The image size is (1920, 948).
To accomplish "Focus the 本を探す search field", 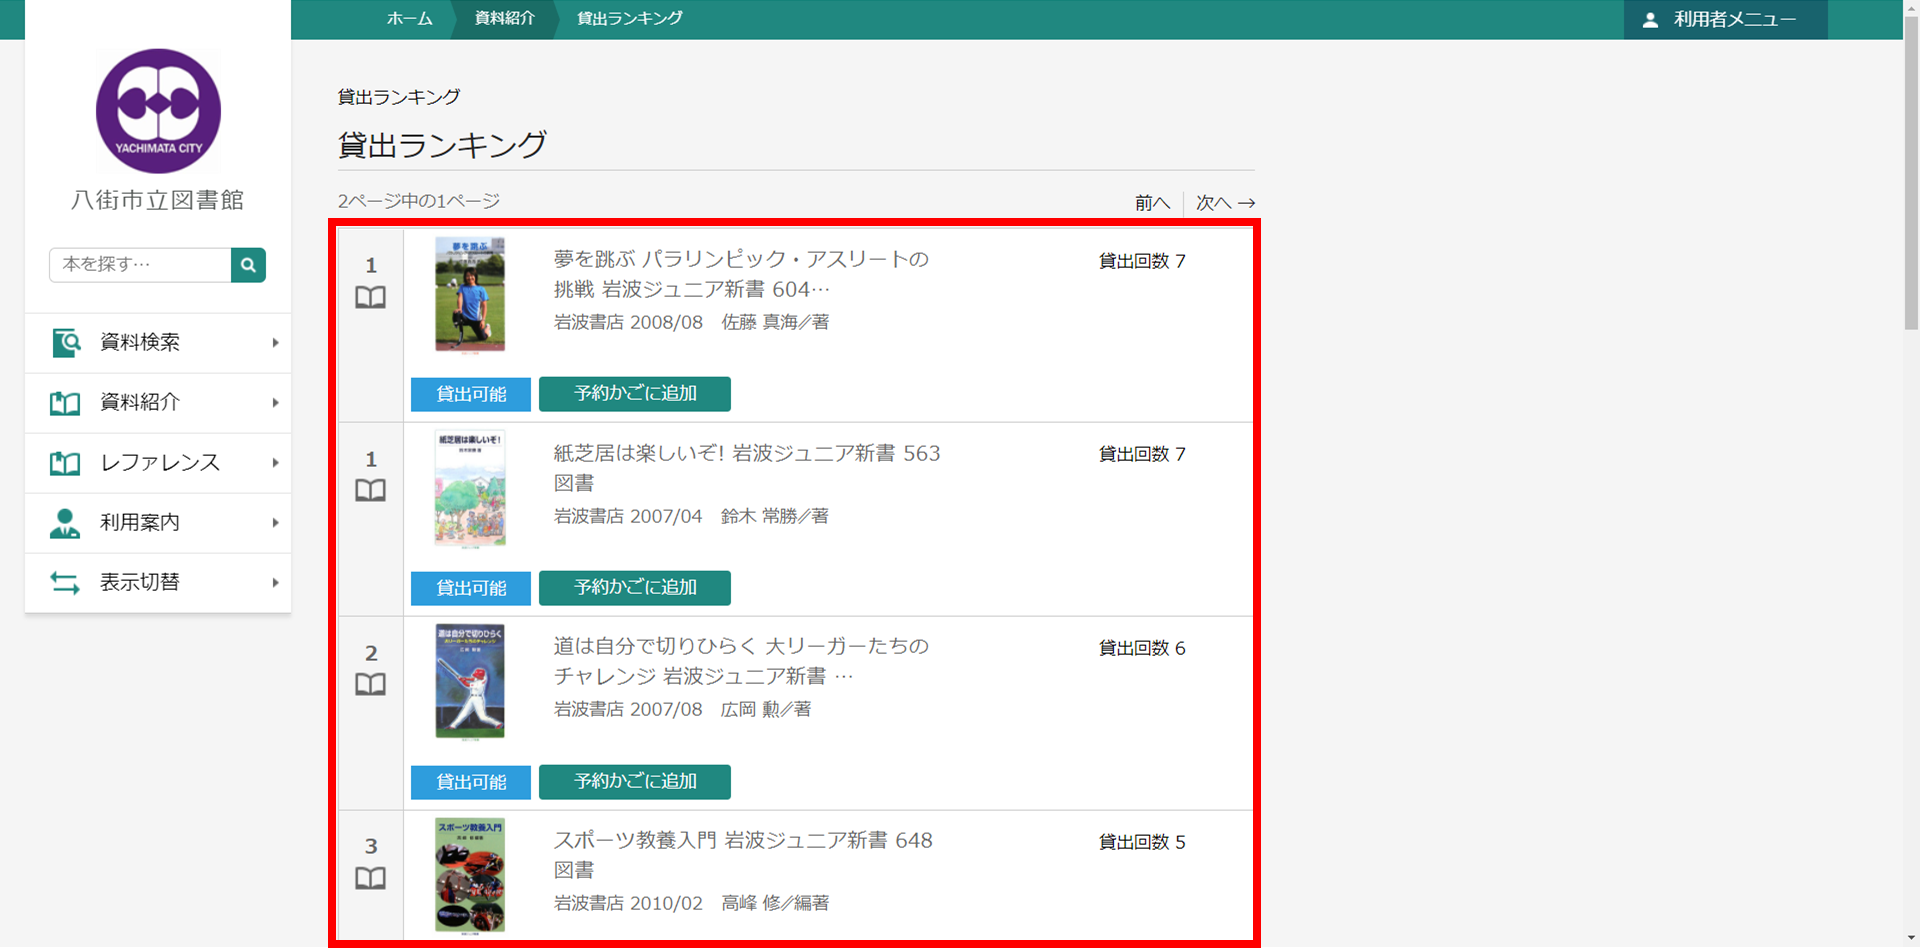I will [140, 265].
